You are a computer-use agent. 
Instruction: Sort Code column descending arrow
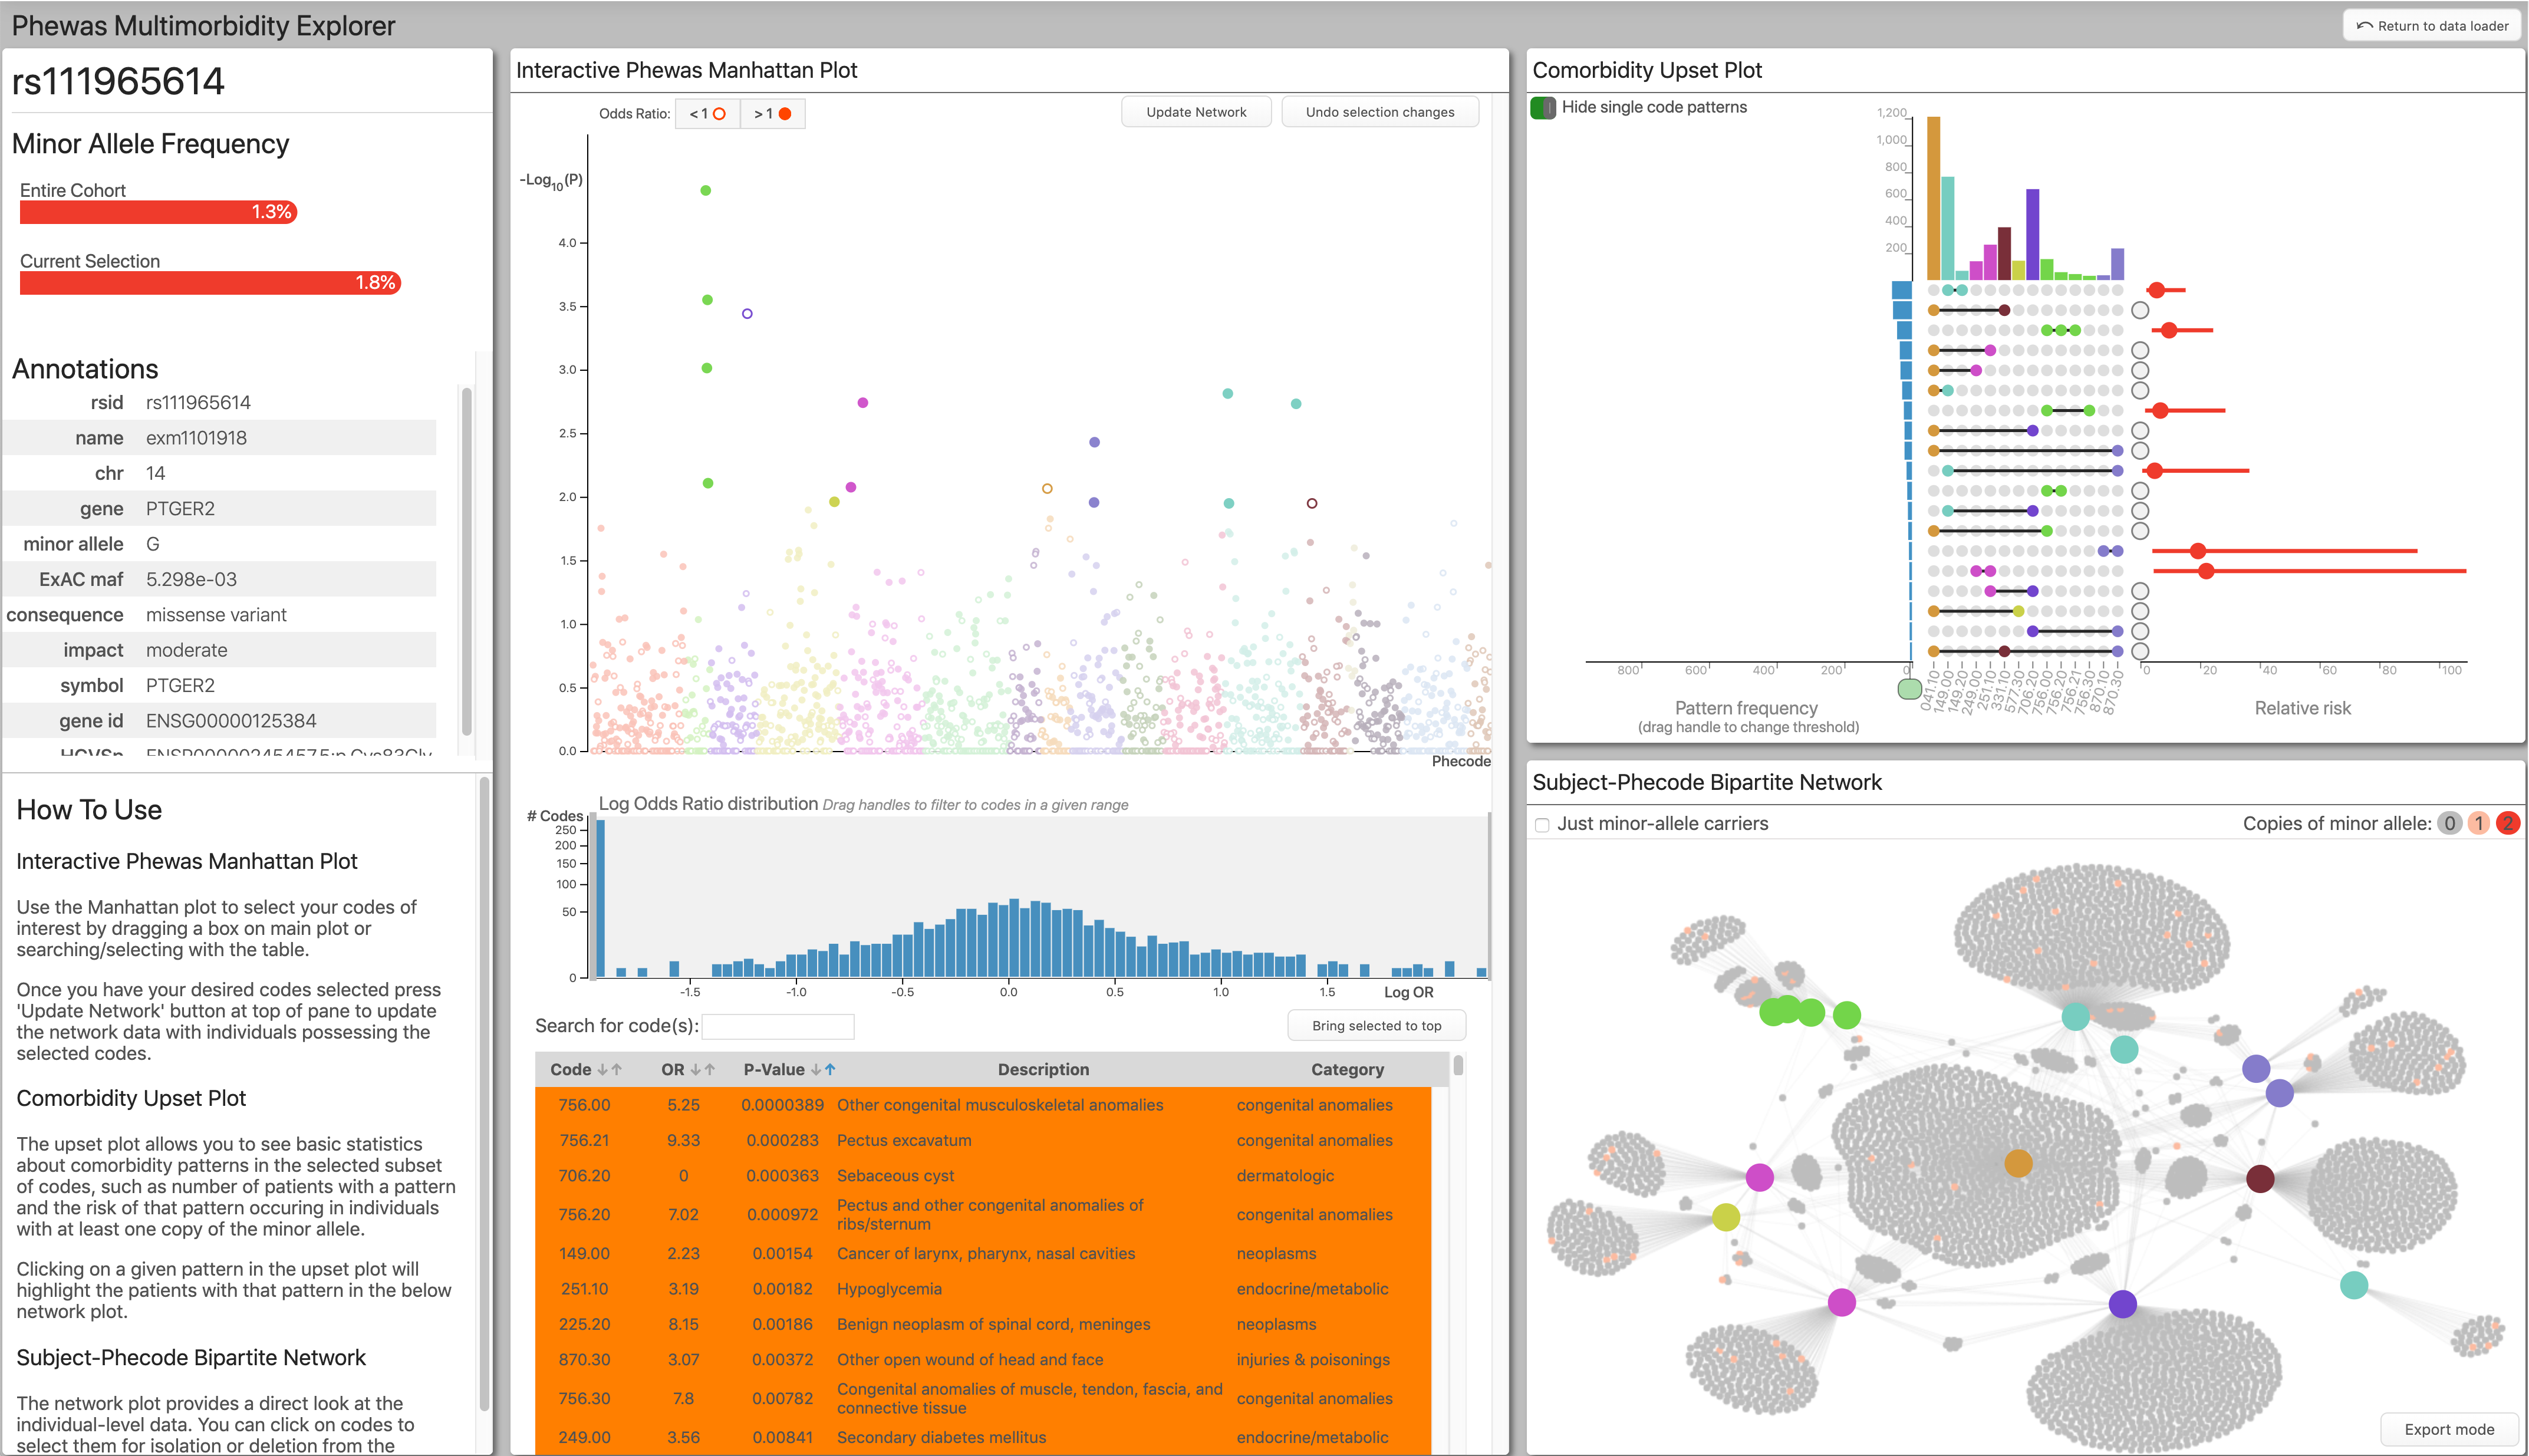point(602,1069)
